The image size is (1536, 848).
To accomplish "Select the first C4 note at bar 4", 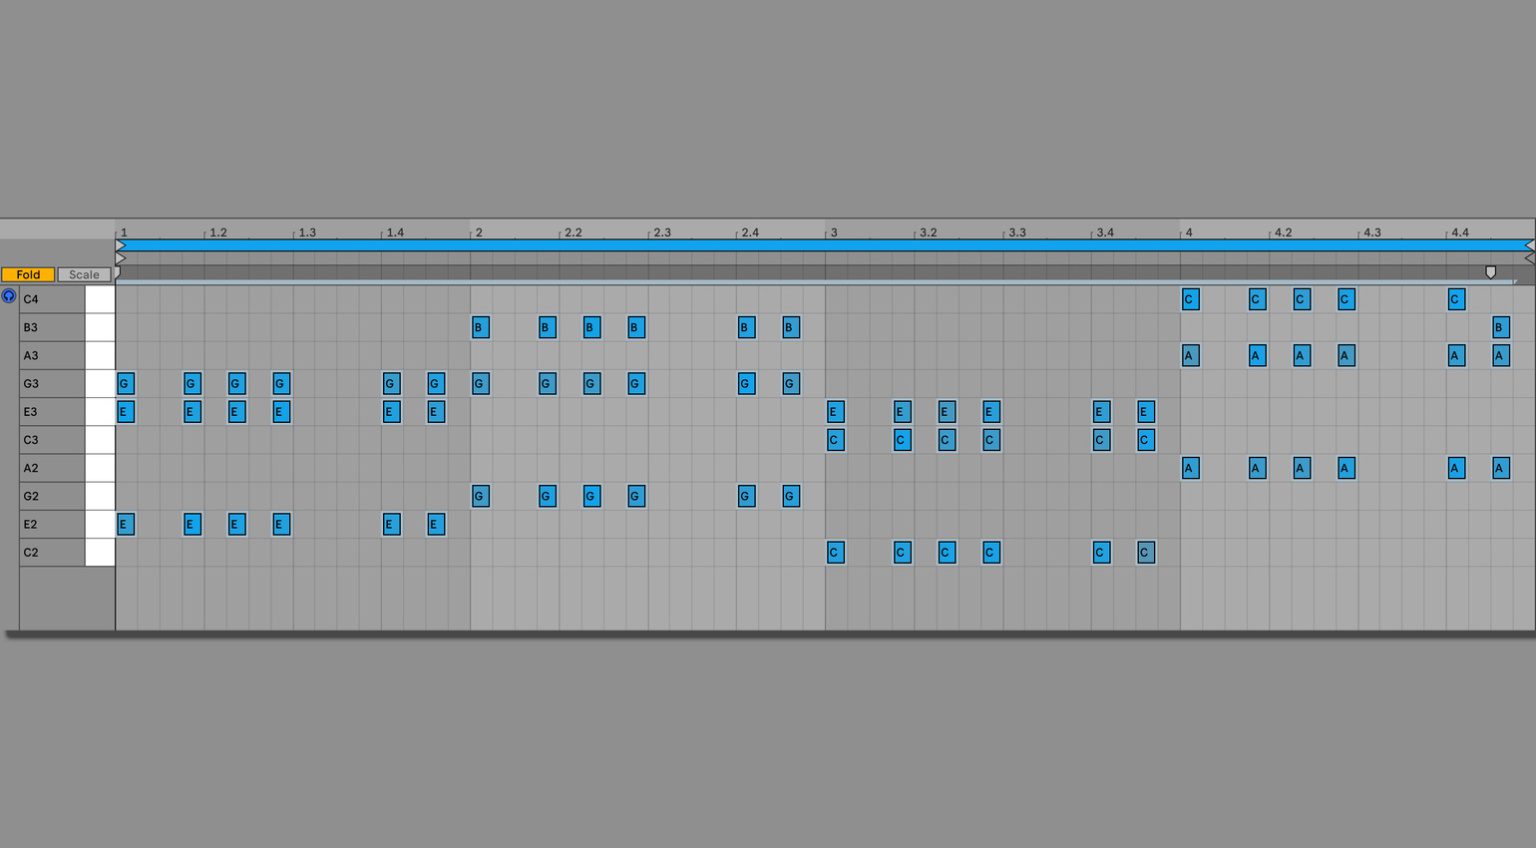I will pyautogui.click(x=1189, y=299).
